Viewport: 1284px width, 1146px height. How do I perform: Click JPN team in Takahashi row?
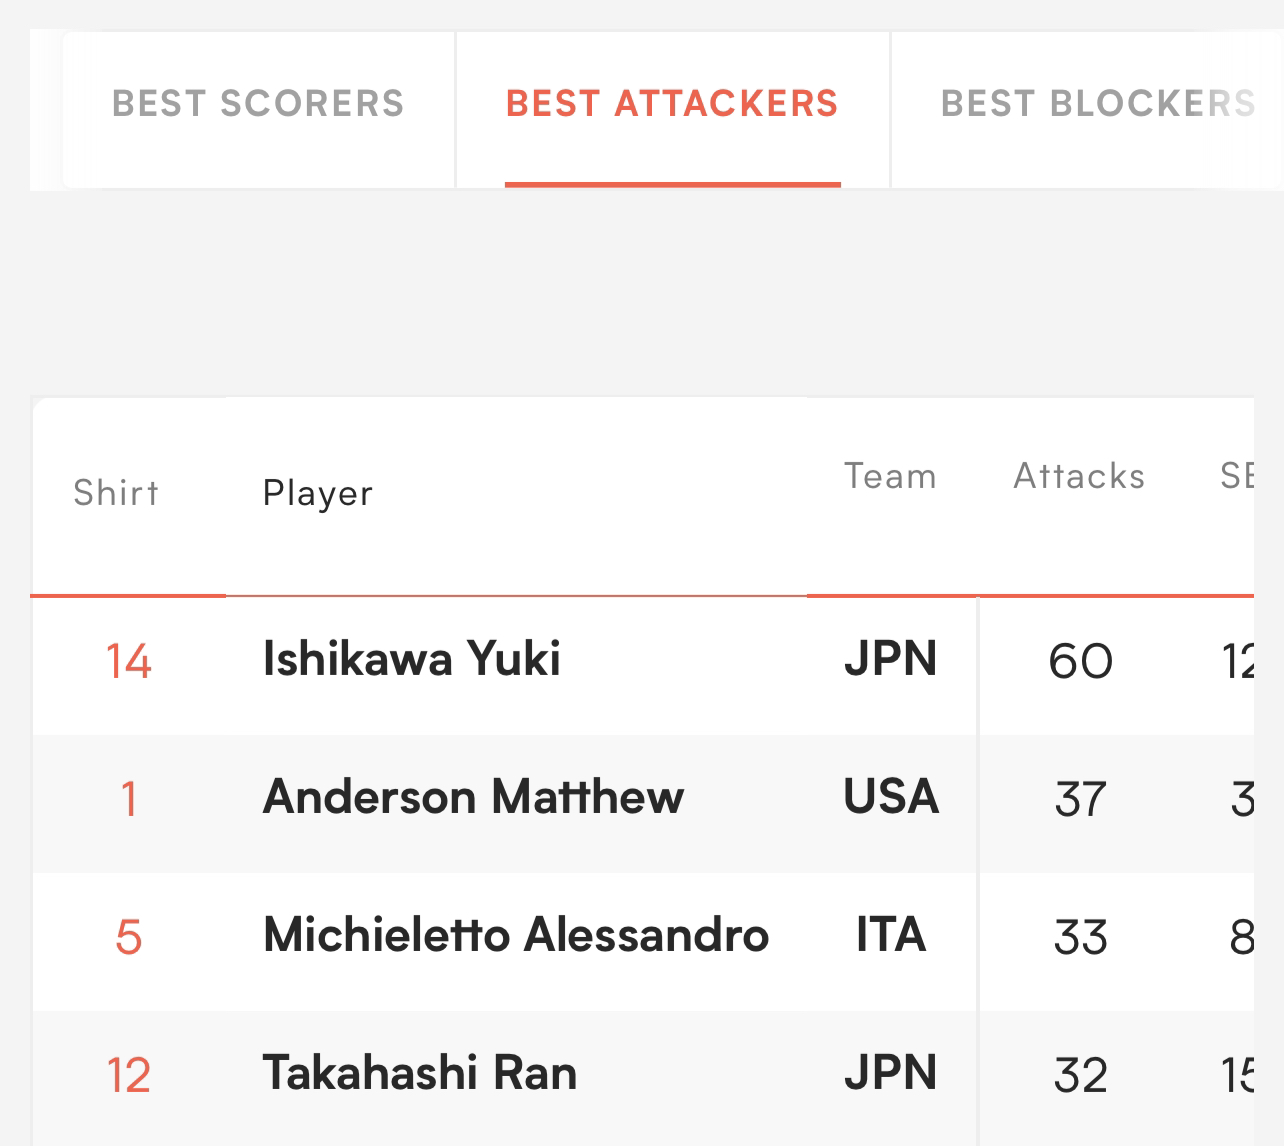point(890,1073)
